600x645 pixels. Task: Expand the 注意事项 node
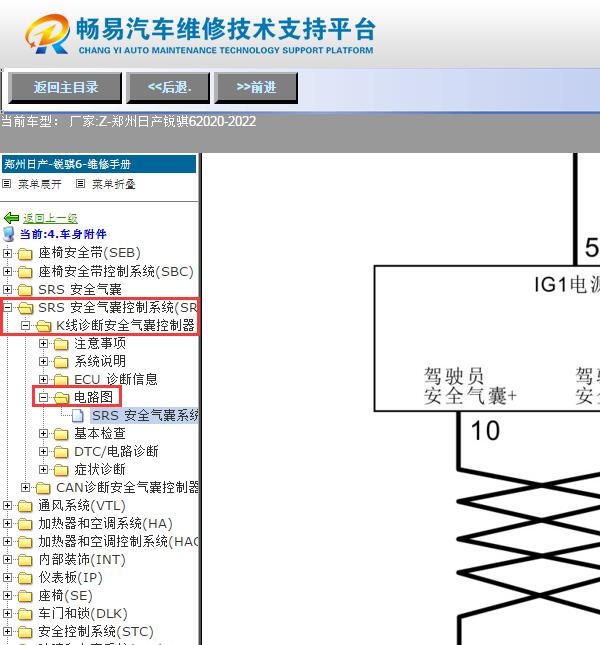click(x=43, y=343)
